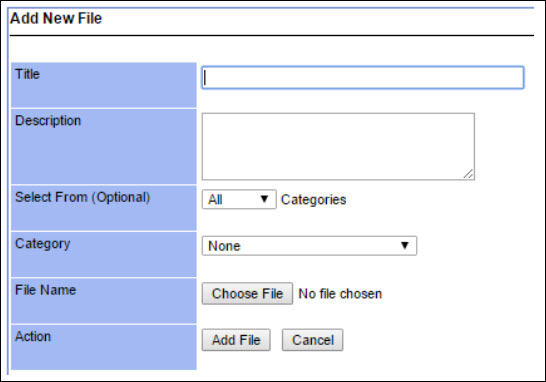Click the Select From (Optional) label
The width and height of the screenshot is (546, 382).
tap(83, 197)
